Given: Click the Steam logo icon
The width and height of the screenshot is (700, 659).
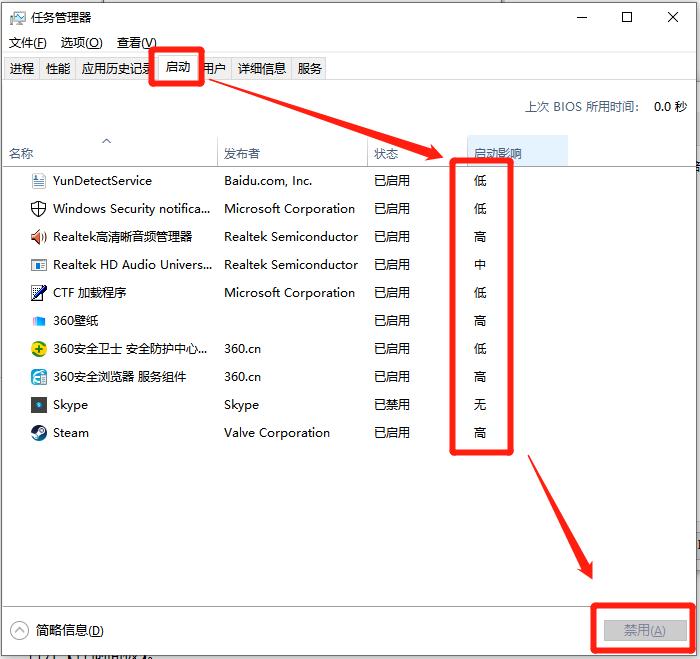Looking at the screenshot, I should pos(38,433).
